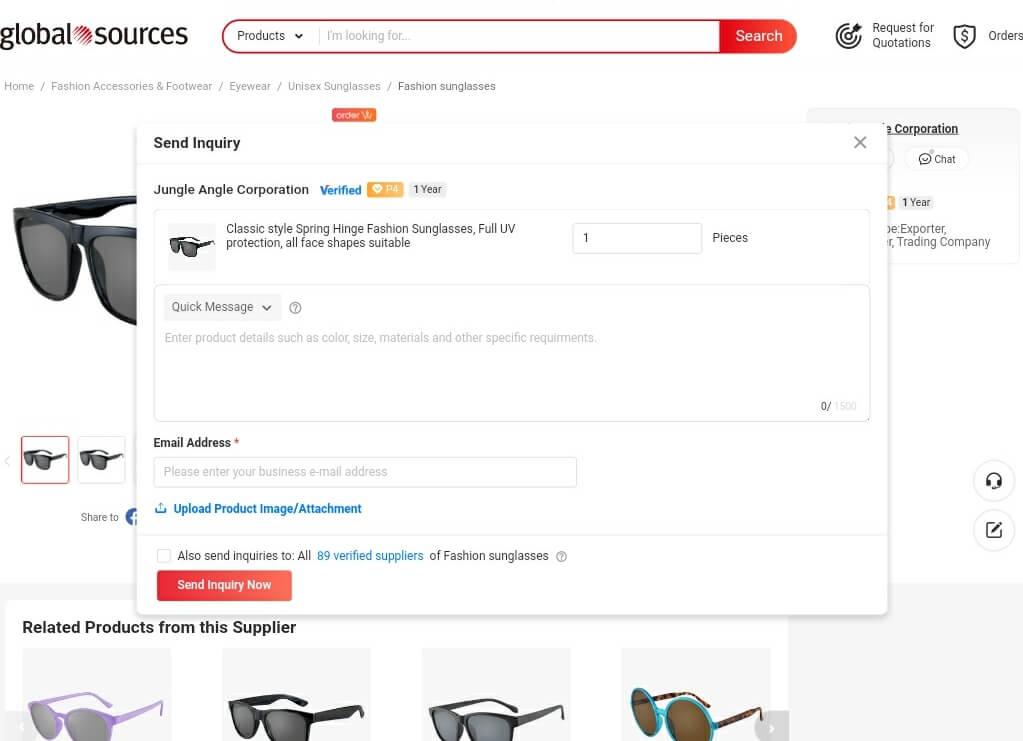Viewport: 1023px width, 741px height.
Task: Go to Eyewear breadcrumb
Action: pos(250,86)
